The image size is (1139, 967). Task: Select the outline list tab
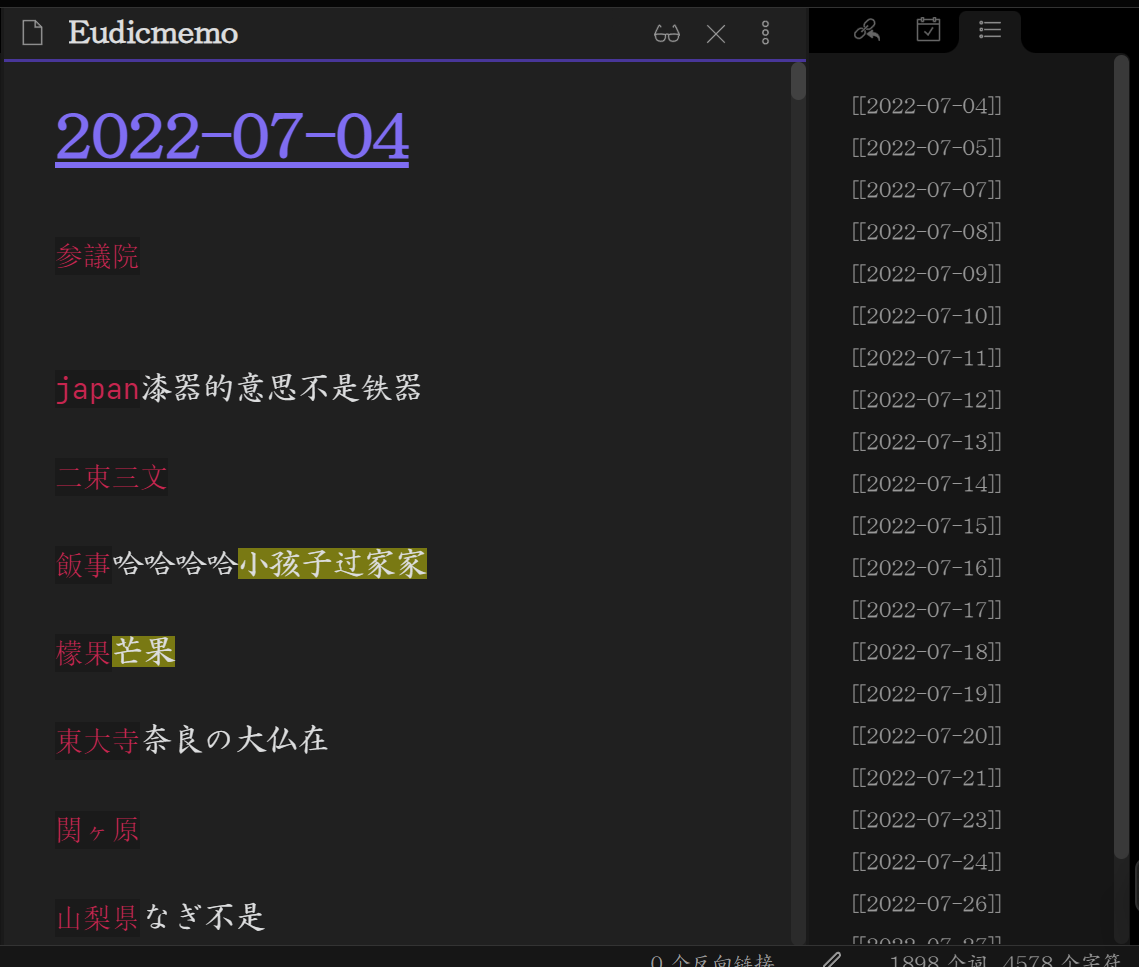[x=990, y=31]
